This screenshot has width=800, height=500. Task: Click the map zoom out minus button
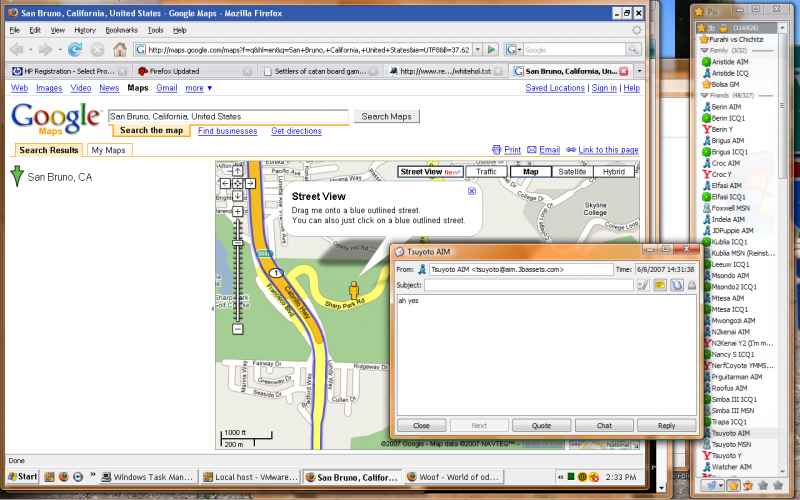(238, 329)
